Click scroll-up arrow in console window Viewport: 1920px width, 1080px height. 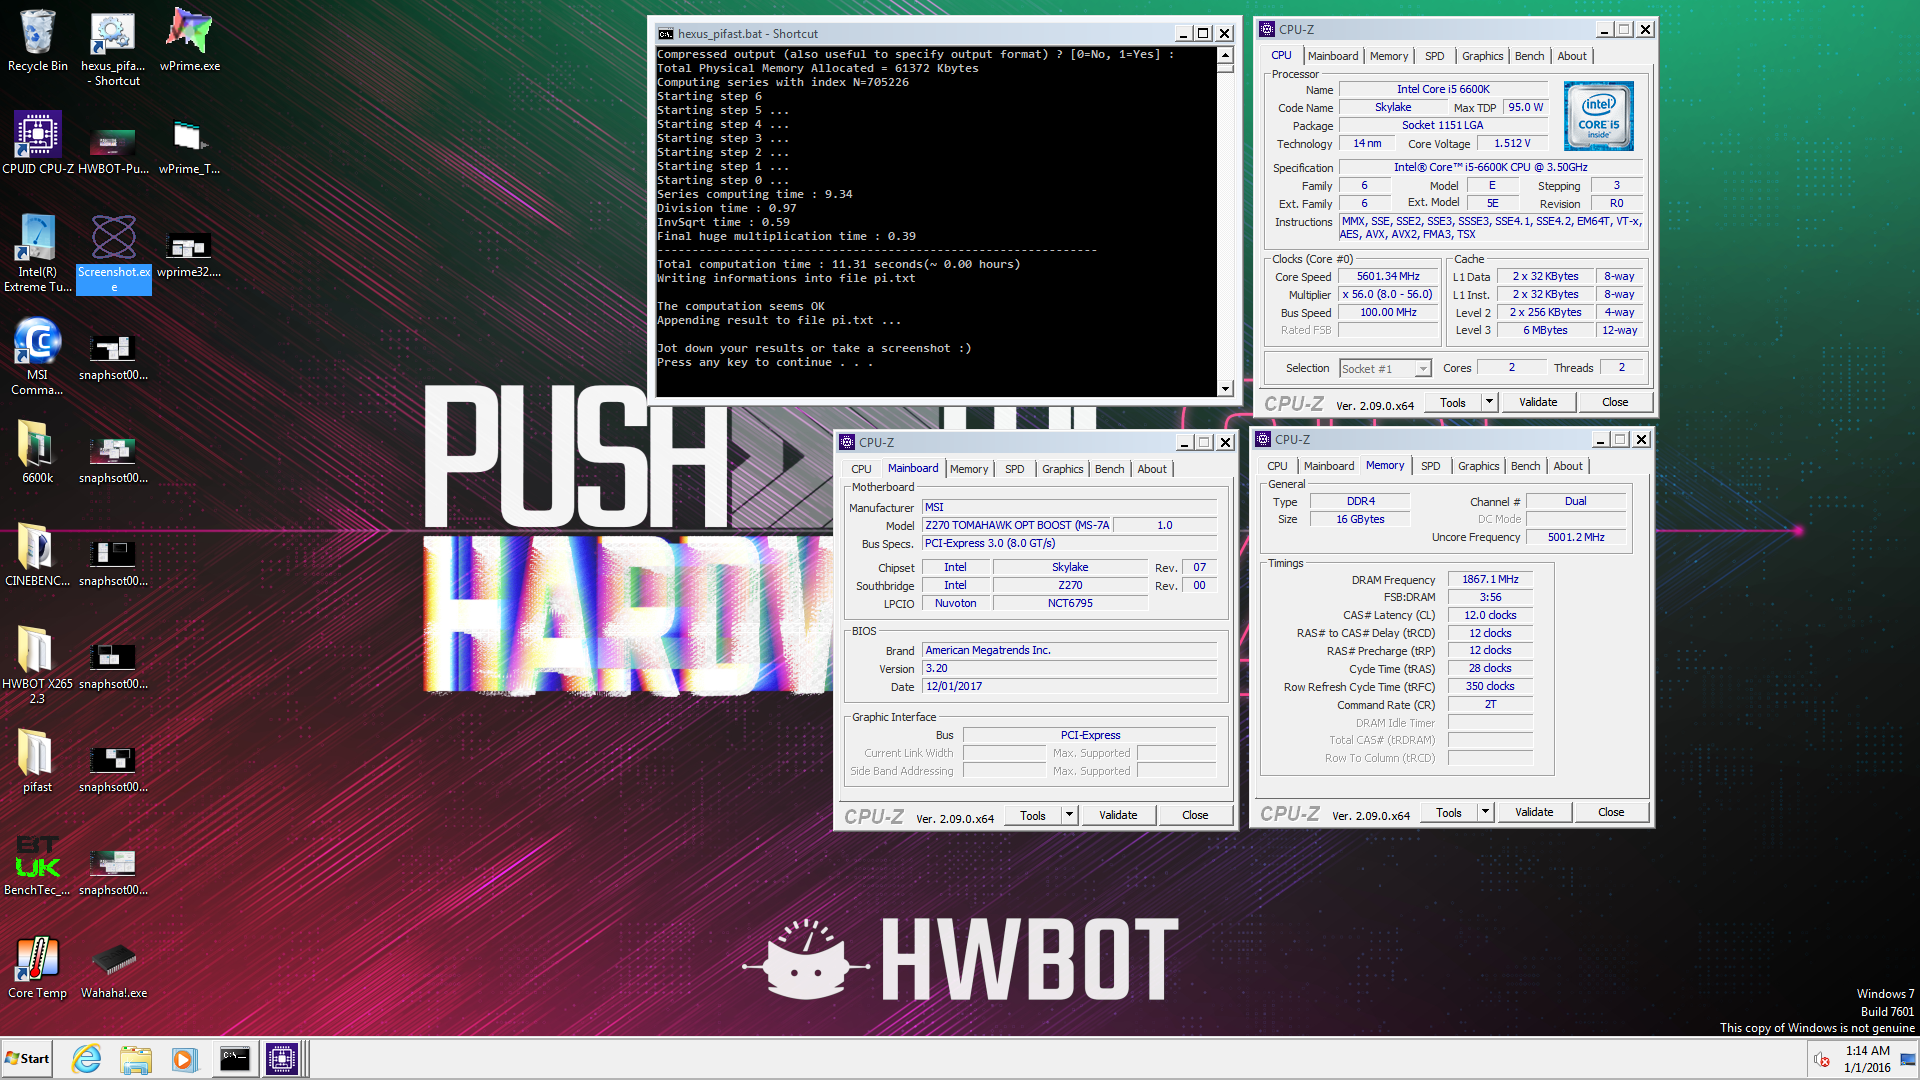tap(1225, 55)
